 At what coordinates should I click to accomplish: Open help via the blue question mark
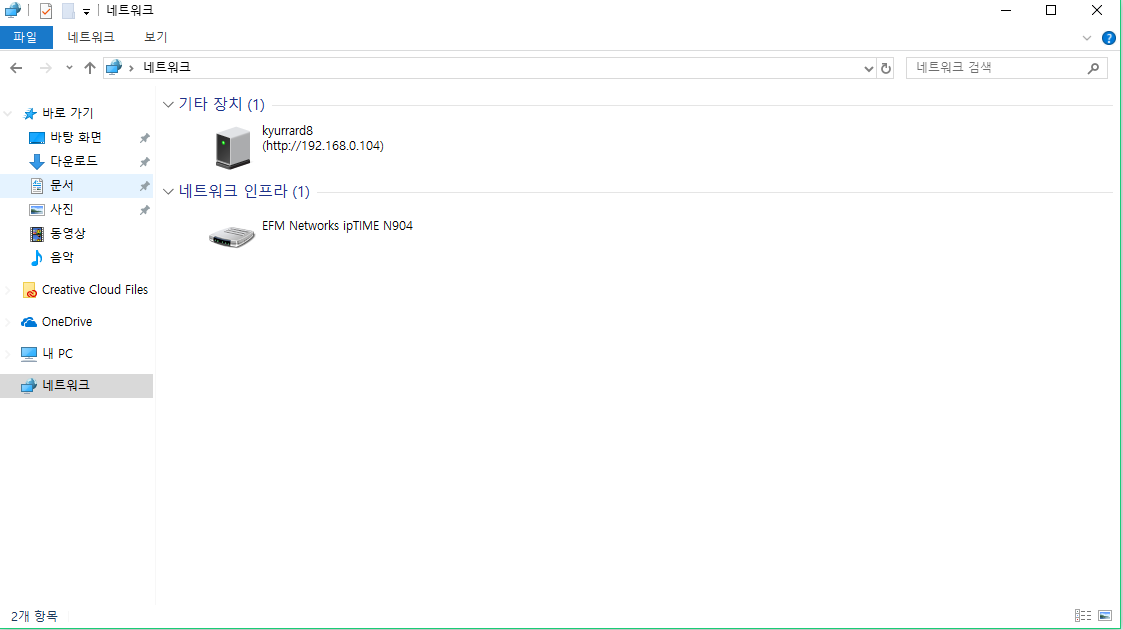[1109, 38]
